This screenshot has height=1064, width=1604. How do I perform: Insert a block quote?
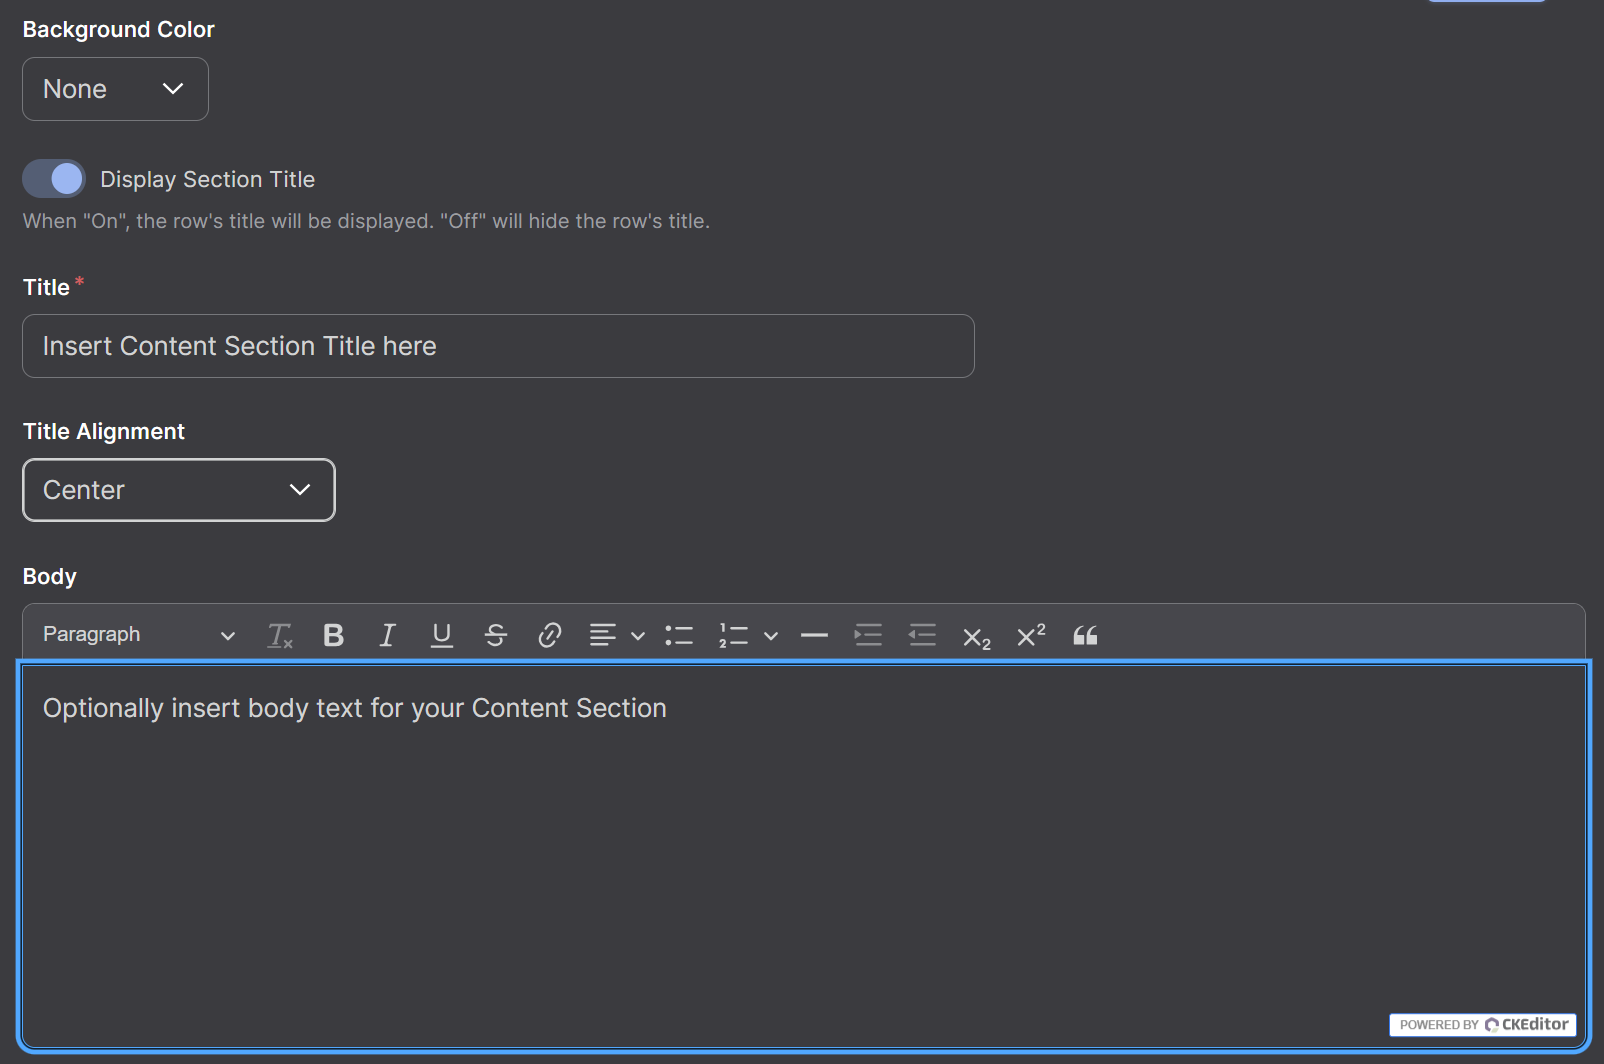point(1085,635)
